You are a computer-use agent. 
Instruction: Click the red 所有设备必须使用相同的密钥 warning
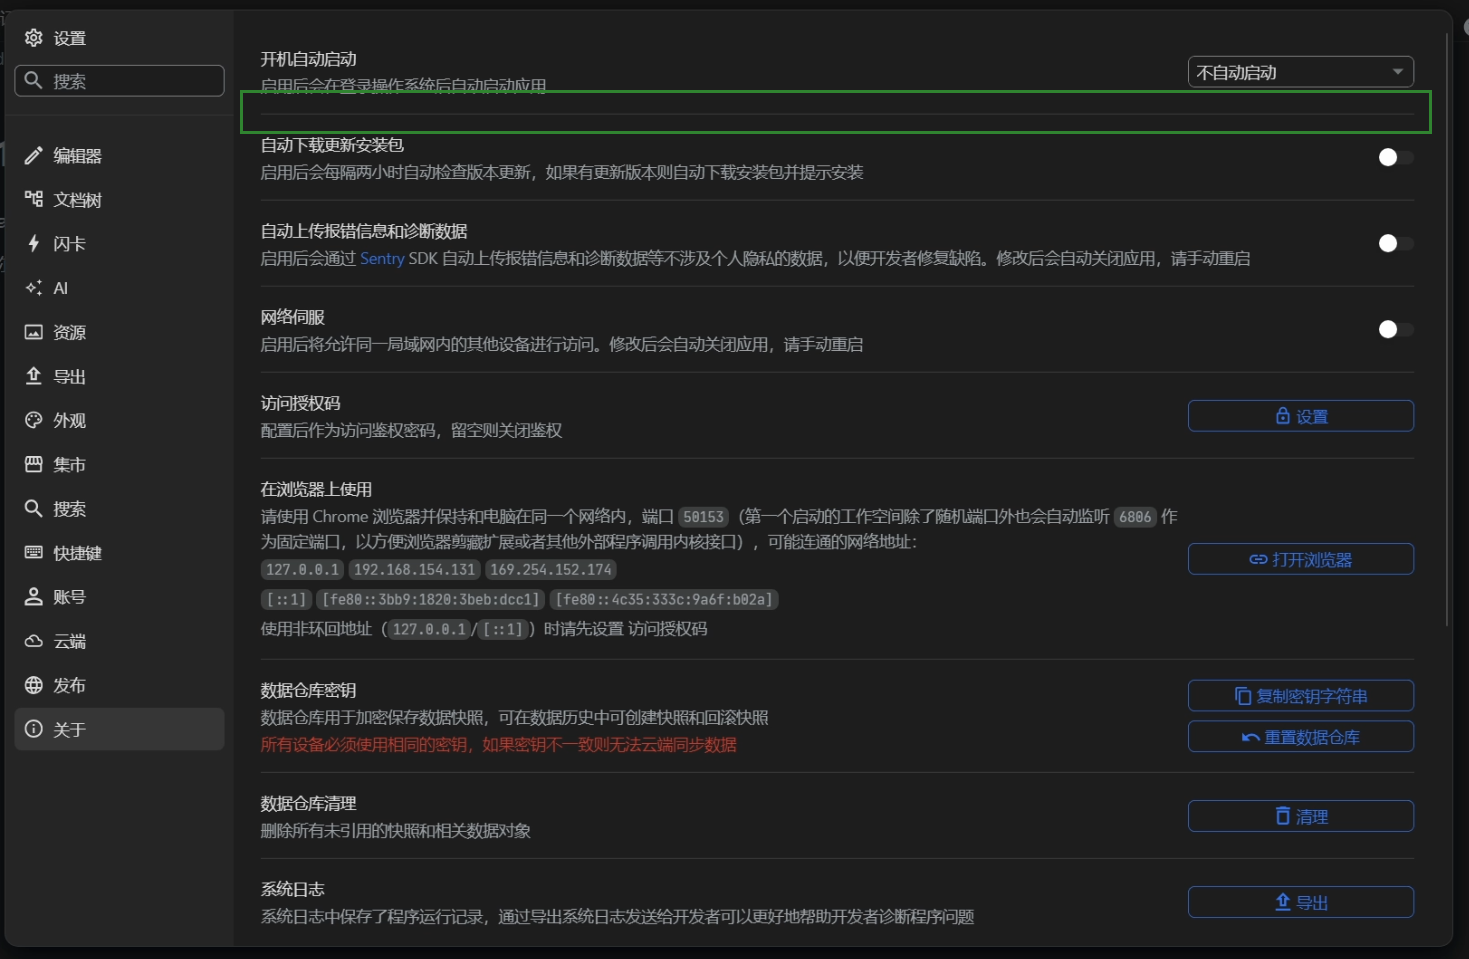(x=499, y=744)
